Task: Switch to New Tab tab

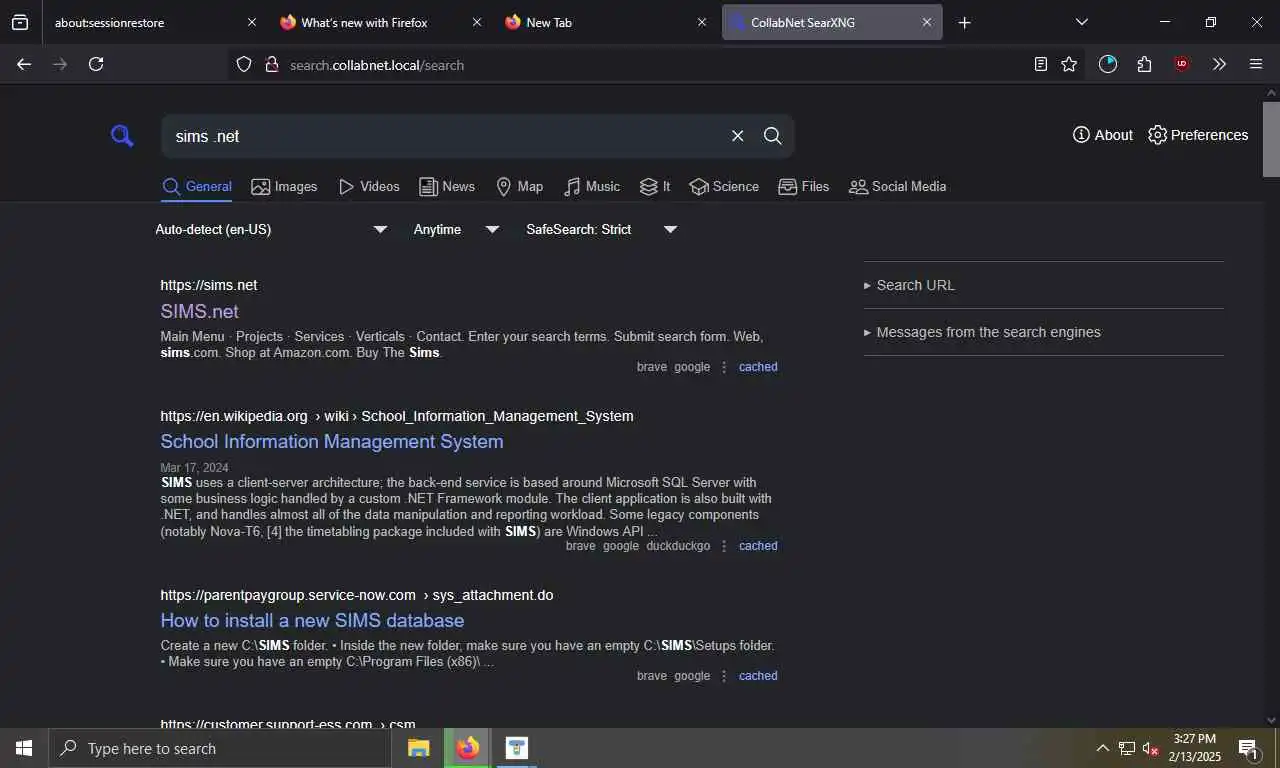Action: 606,22
